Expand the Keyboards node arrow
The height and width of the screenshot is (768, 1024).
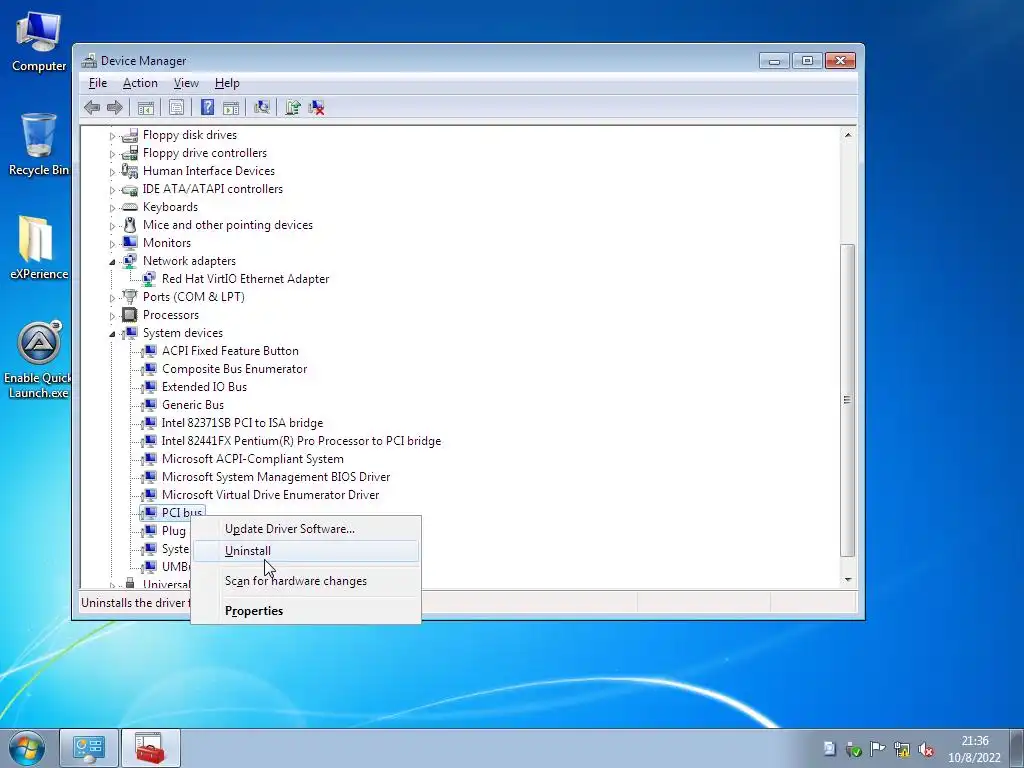tap(112, 208)
